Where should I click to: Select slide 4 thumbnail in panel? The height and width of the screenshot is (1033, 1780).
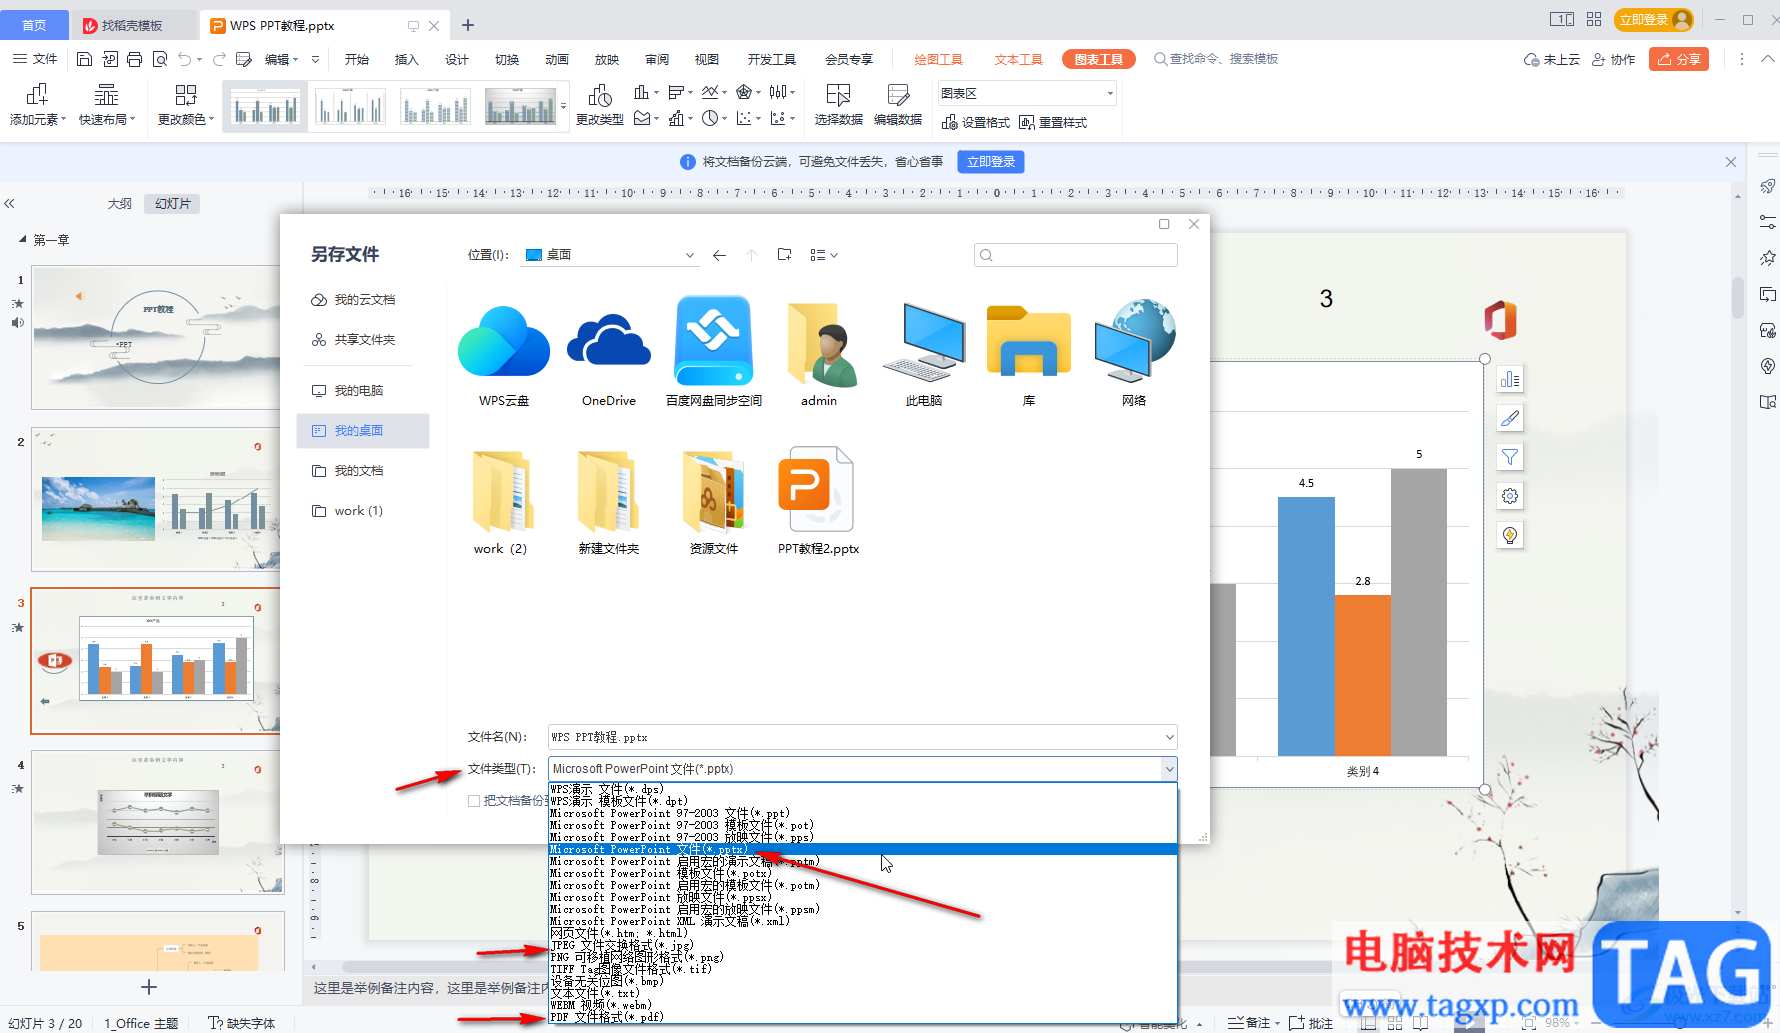coord(156,822)
